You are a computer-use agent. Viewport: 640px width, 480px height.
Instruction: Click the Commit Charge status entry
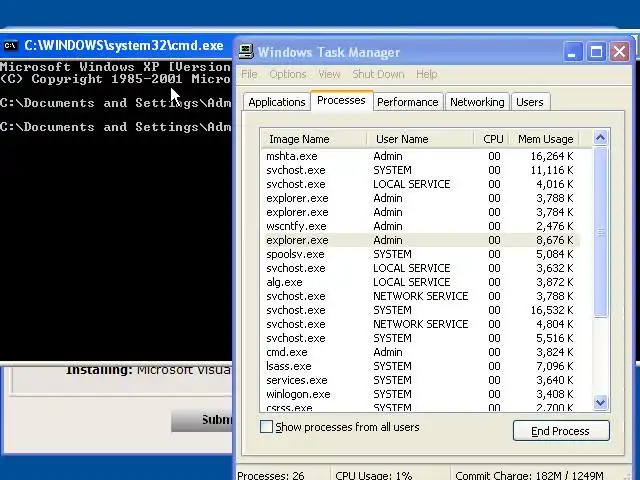[529, 476]
